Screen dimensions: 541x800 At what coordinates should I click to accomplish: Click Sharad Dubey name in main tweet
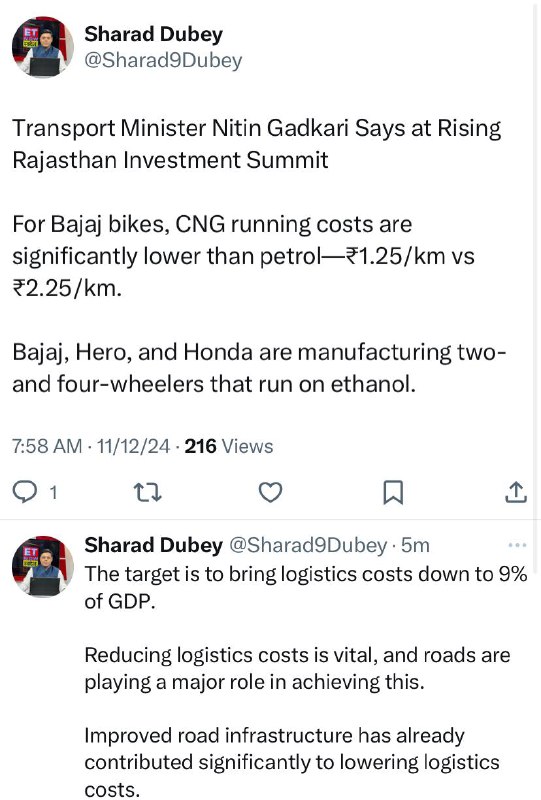point(154,34)
